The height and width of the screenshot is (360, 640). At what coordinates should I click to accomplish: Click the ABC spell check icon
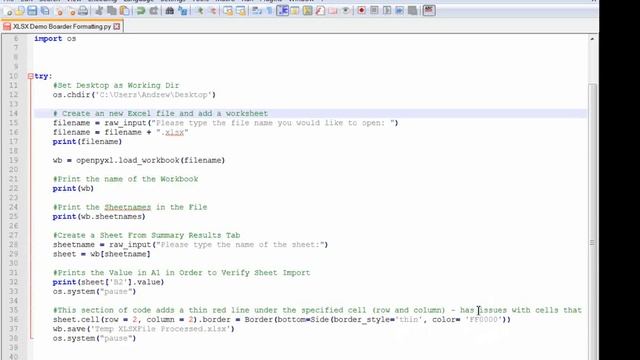429,11
